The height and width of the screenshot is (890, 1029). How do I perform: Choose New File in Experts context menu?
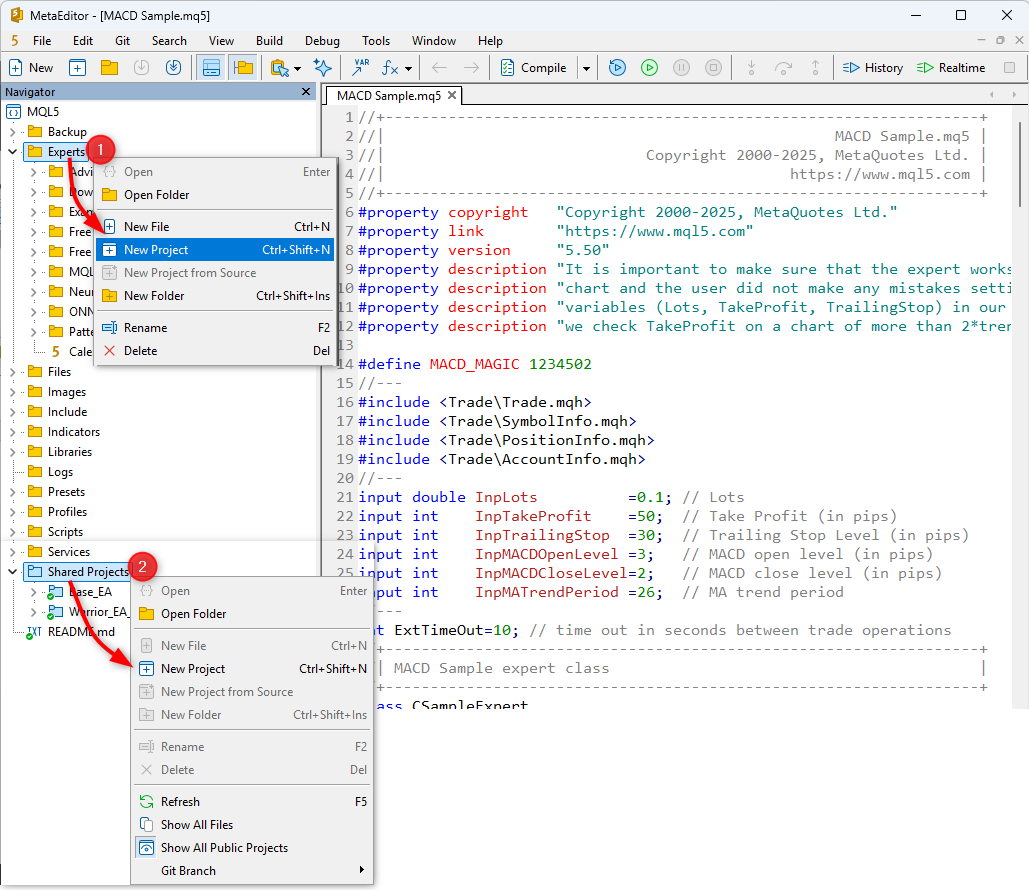215,226
